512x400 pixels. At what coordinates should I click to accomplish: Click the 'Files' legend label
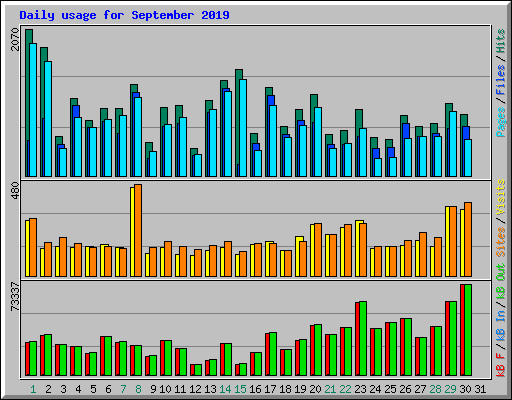pos(501,80)
